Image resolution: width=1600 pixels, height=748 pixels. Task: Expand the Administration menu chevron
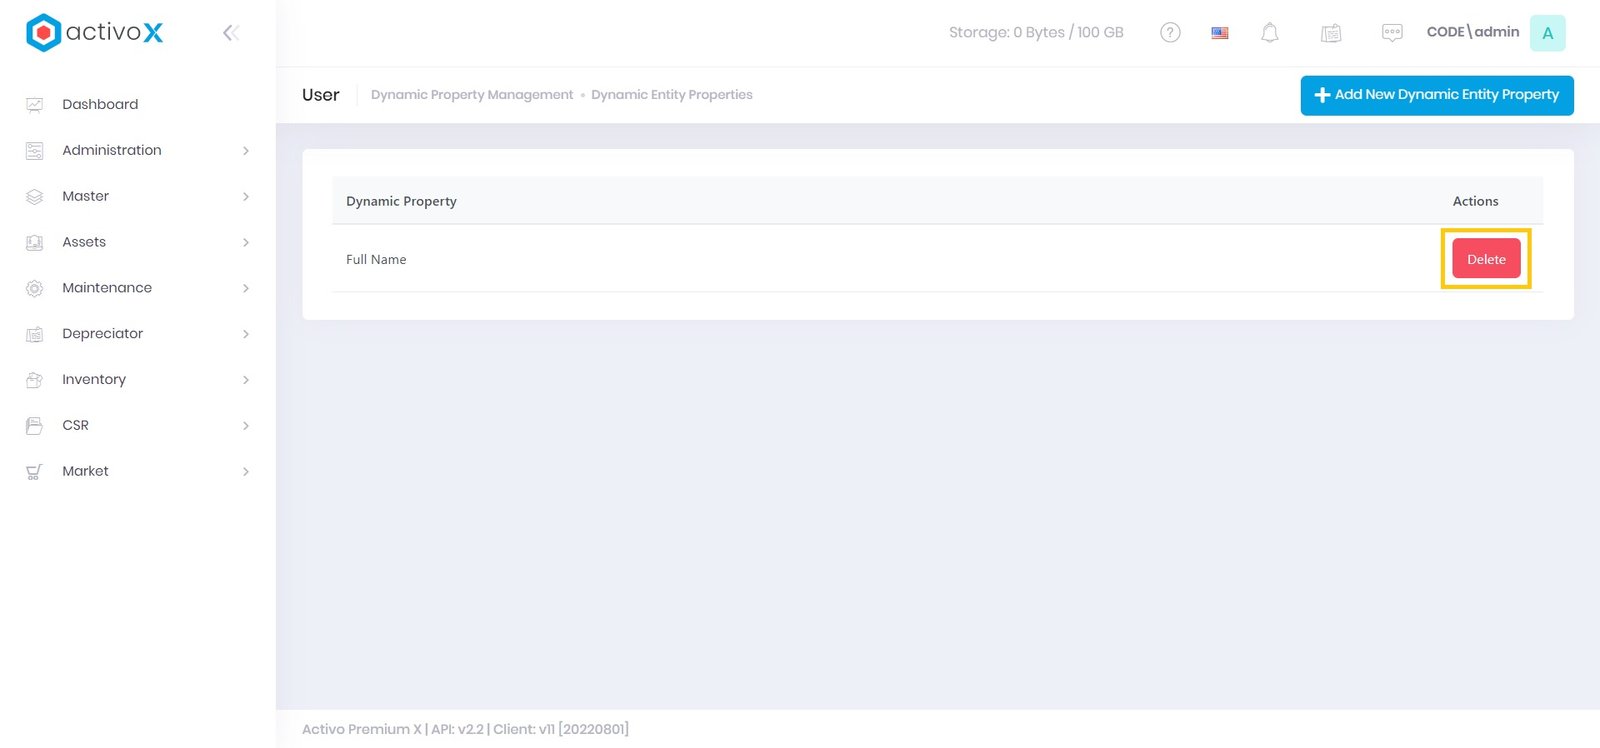coord(246,151)
